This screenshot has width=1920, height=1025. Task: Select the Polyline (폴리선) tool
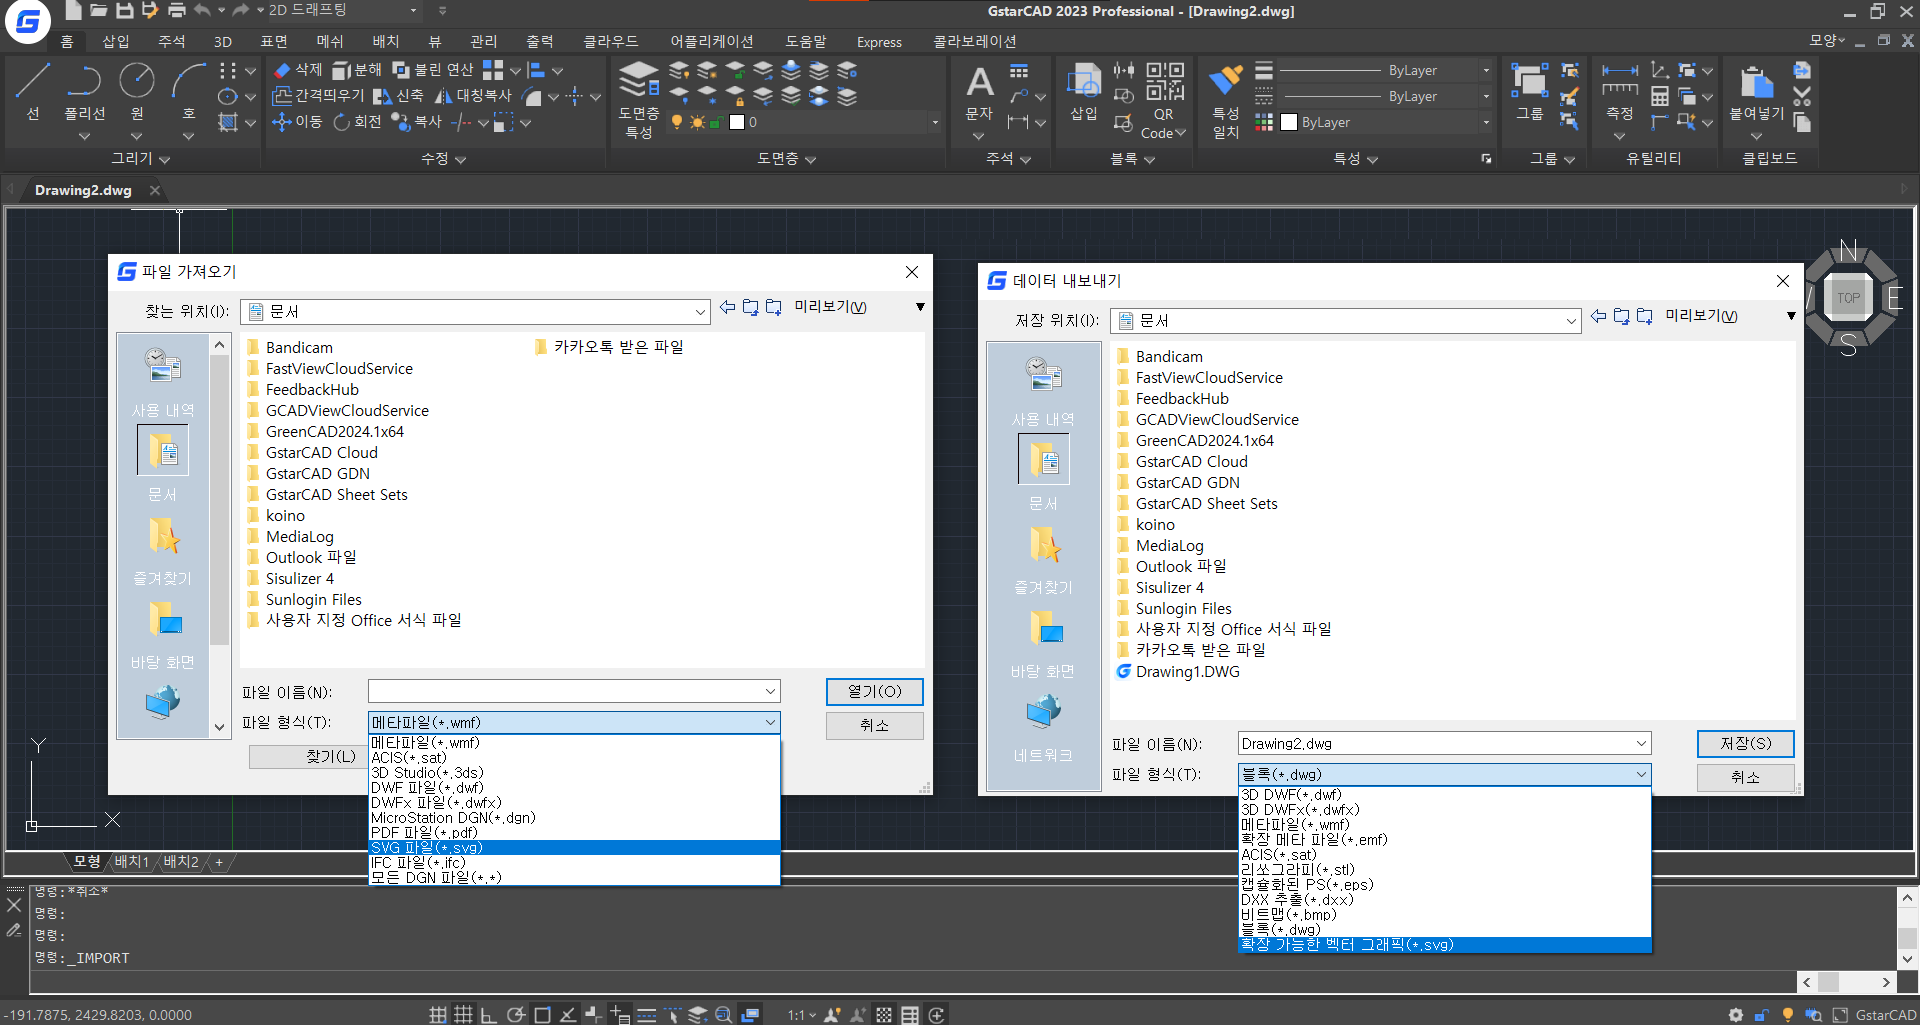pyautogui.click(x=84, y=91)
